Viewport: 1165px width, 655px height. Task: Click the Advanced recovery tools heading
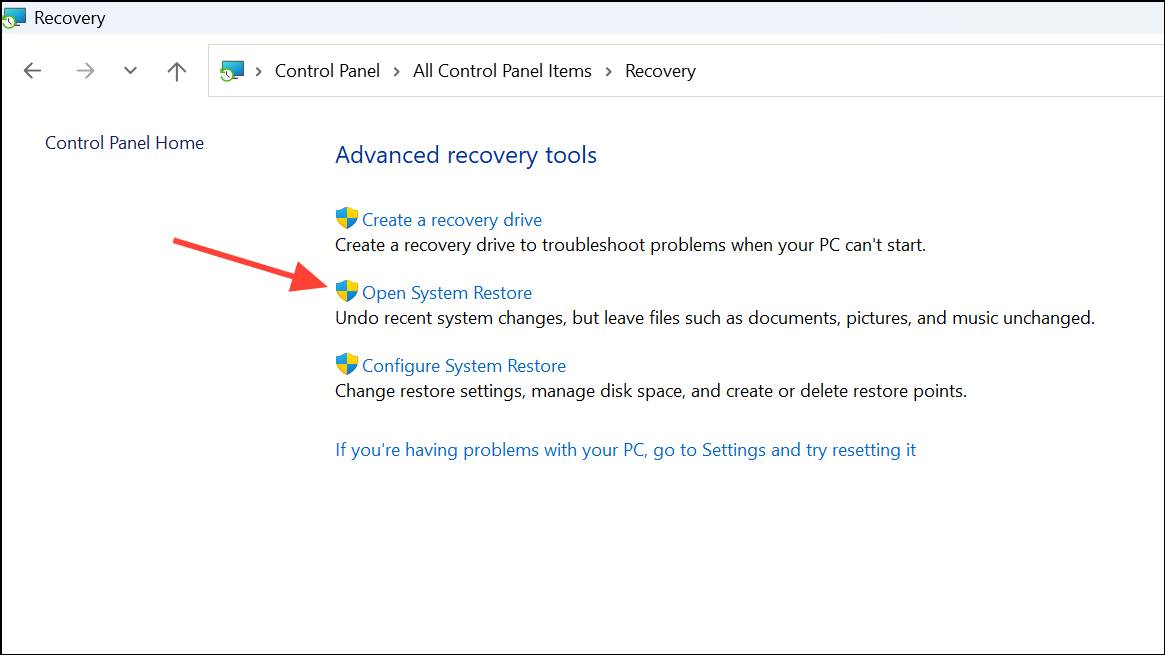coord(466,155)
